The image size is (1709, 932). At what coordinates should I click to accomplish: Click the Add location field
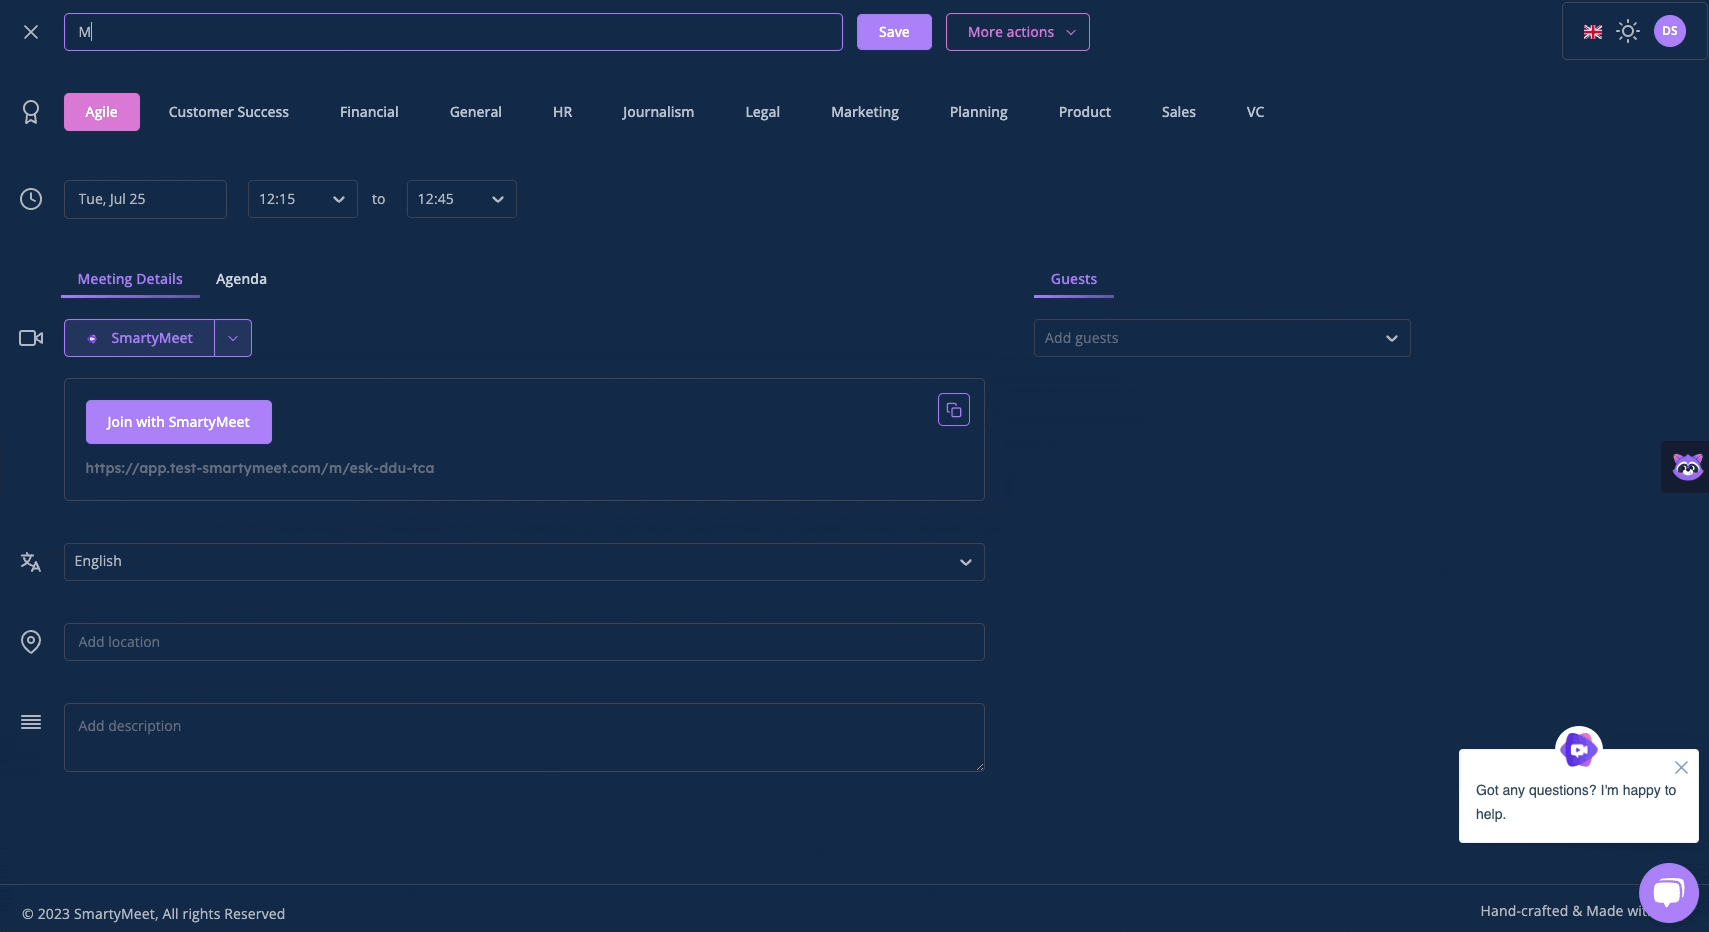[x=524, y=642]
